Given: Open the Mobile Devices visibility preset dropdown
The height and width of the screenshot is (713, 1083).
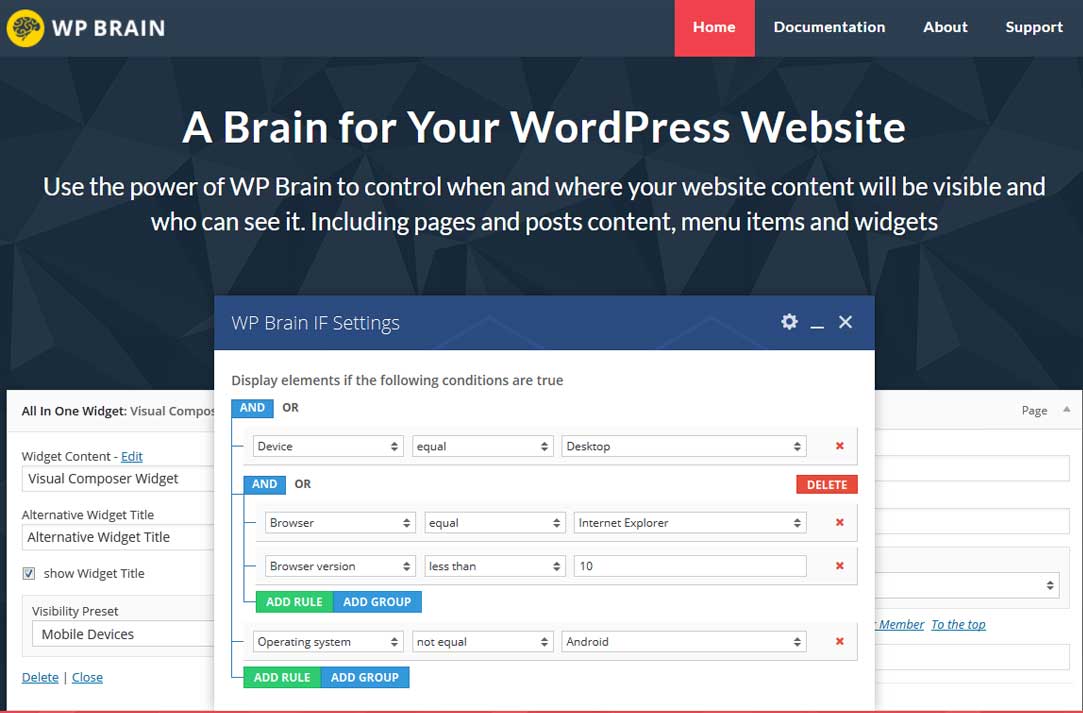Looking at the screenshot, I should coord(122,633).
